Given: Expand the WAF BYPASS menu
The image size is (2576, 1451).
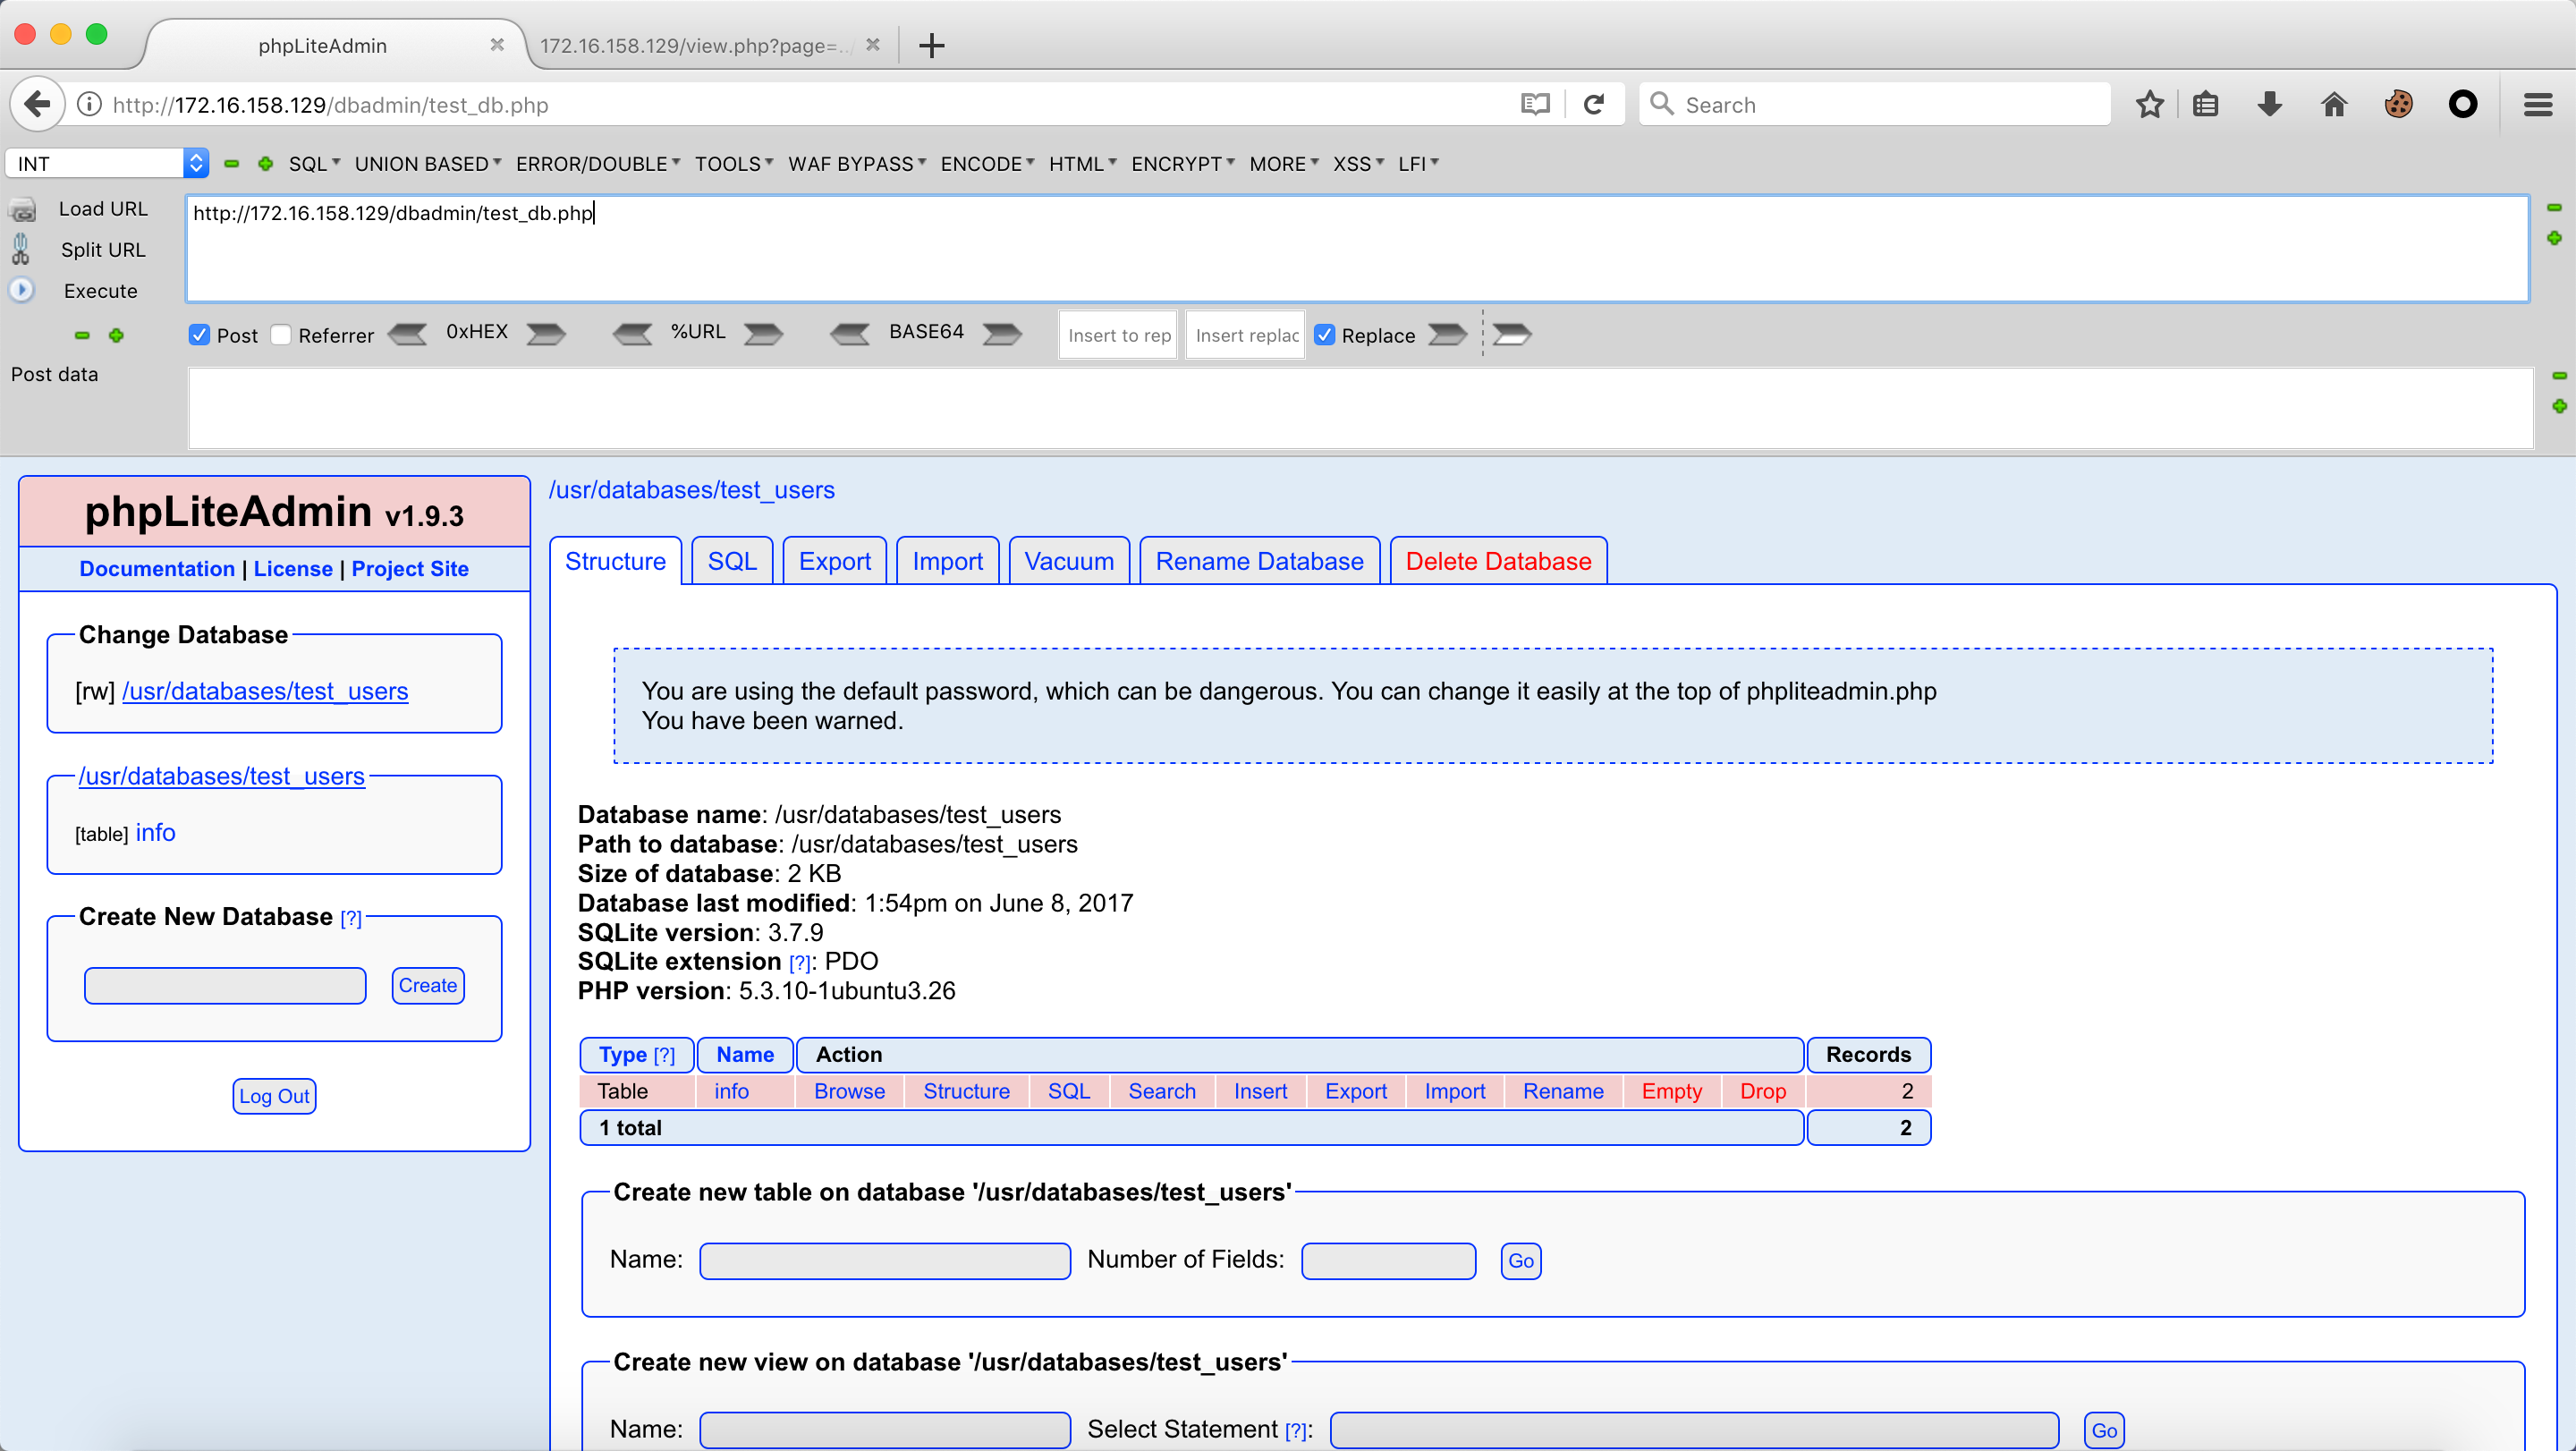Looking at the screenshot, I should [x=856, y=163].
